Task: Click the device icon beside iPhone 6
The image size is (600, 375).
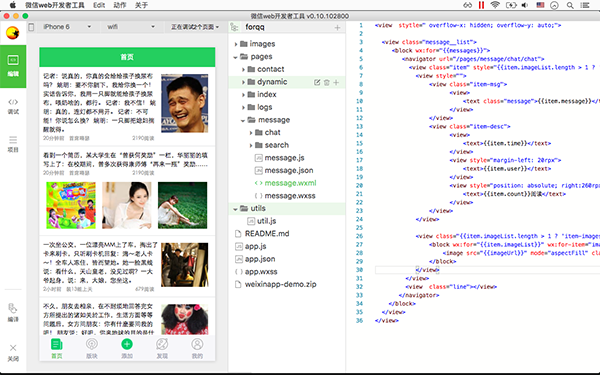Action: (31, 27)
